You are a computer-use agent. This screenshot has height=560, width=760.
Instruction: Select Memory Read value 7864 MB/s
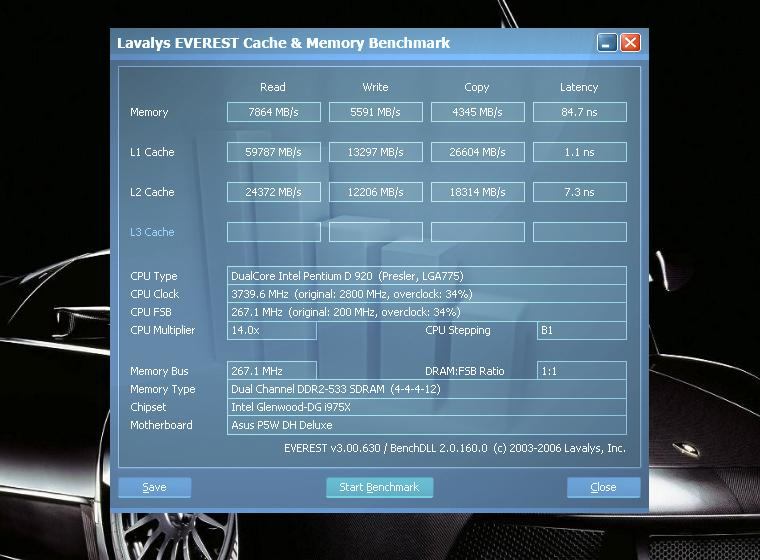pyautogui.click(x=273, y=112)
